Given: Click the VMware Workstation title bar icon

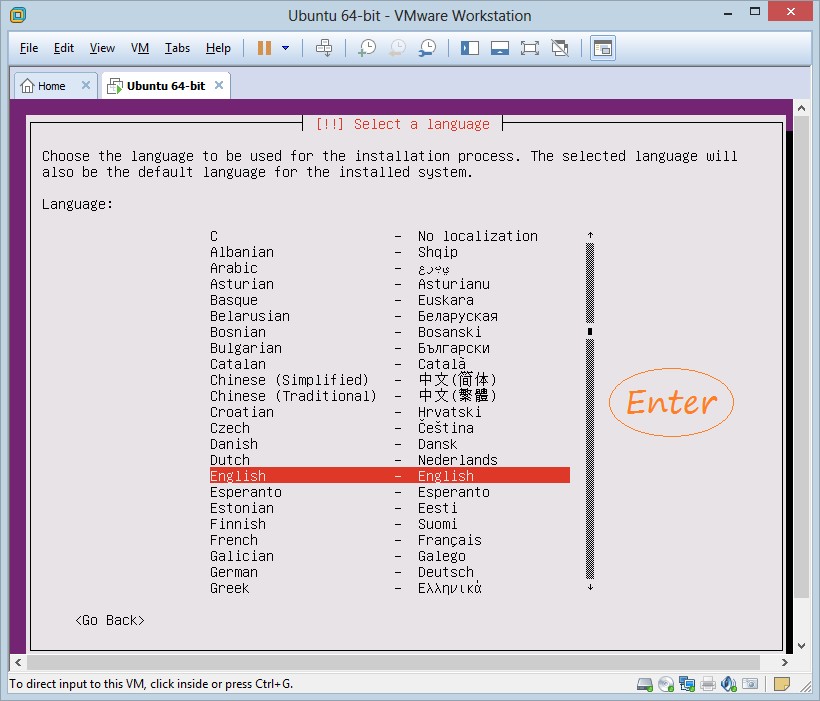Looking at the screenshot, I should tap(18, 15).
